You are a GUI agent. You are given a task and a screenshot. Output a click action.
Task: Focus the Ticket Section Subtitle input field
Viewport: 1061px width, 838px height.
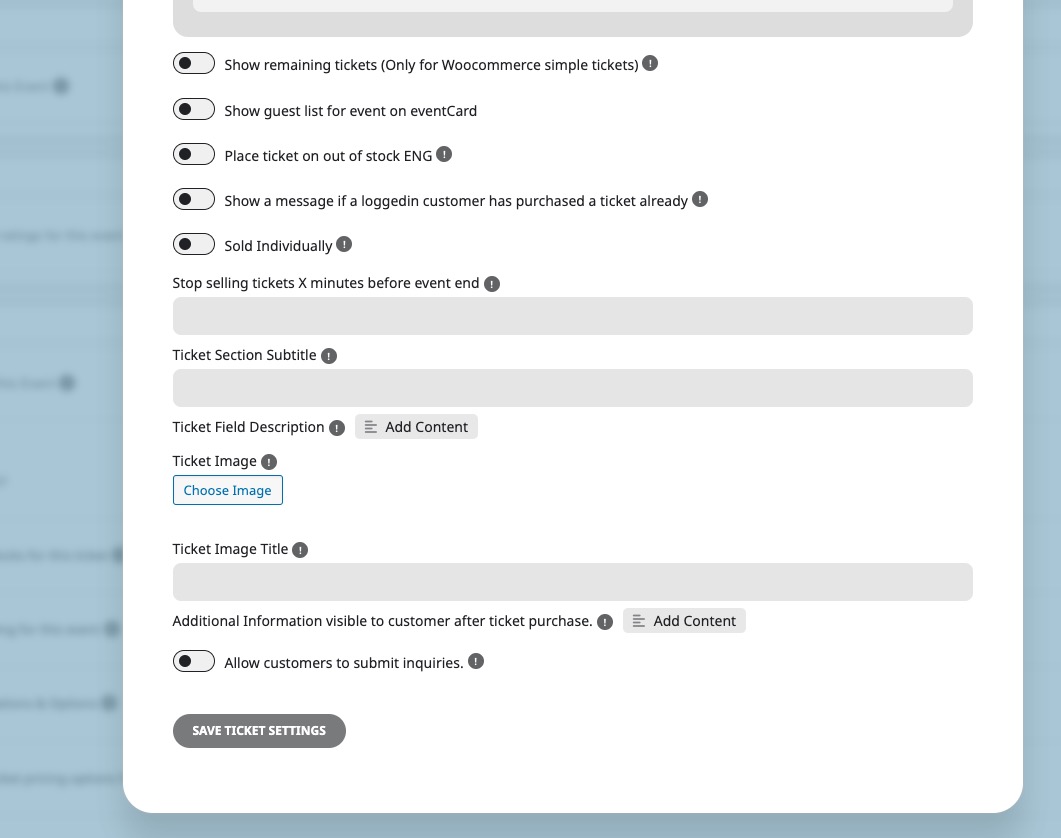click(x=572, y=388)
